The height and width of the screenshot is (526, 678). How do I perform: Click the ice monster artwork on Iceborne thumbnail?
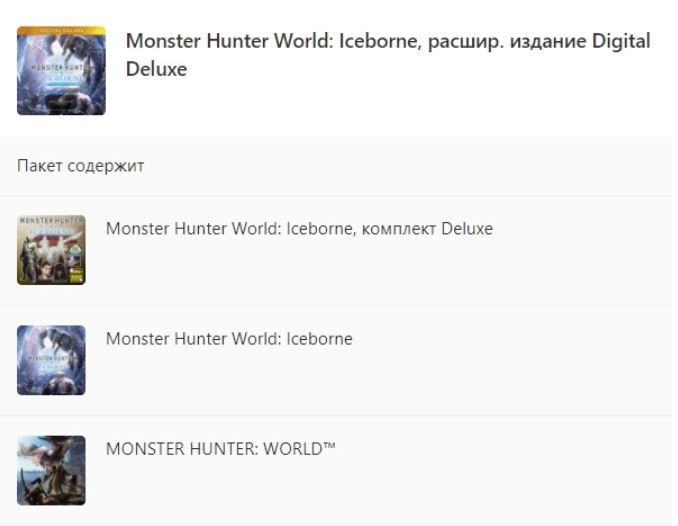click(58, 342)
